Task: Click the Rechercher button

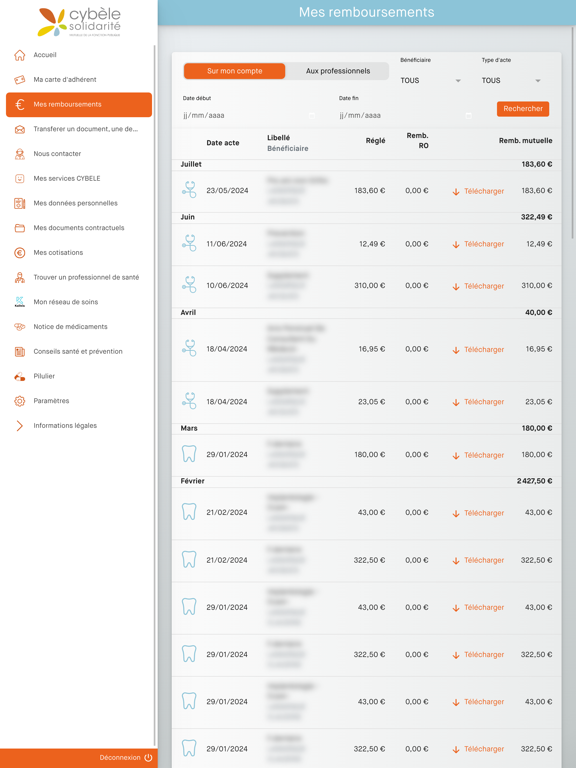Action: [x=523, y=109]
